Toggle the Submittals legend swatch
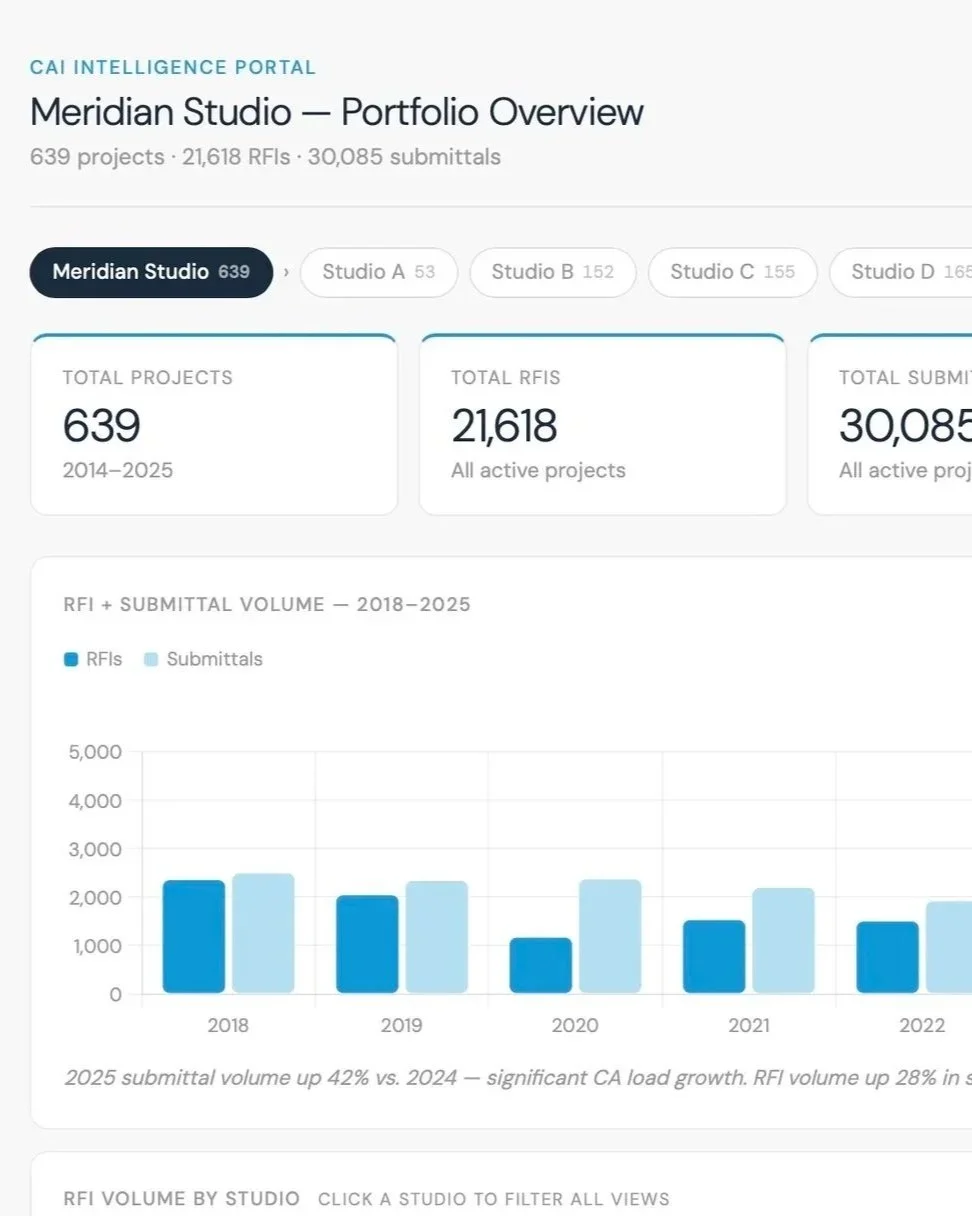 [x=152, y=659]
